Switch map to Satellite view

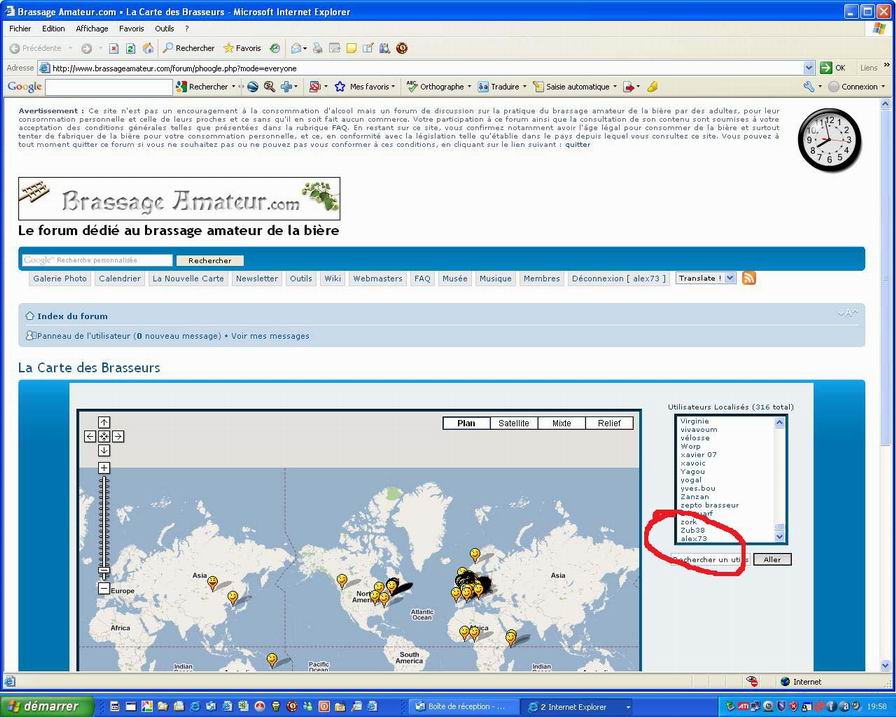click(514, 423)
